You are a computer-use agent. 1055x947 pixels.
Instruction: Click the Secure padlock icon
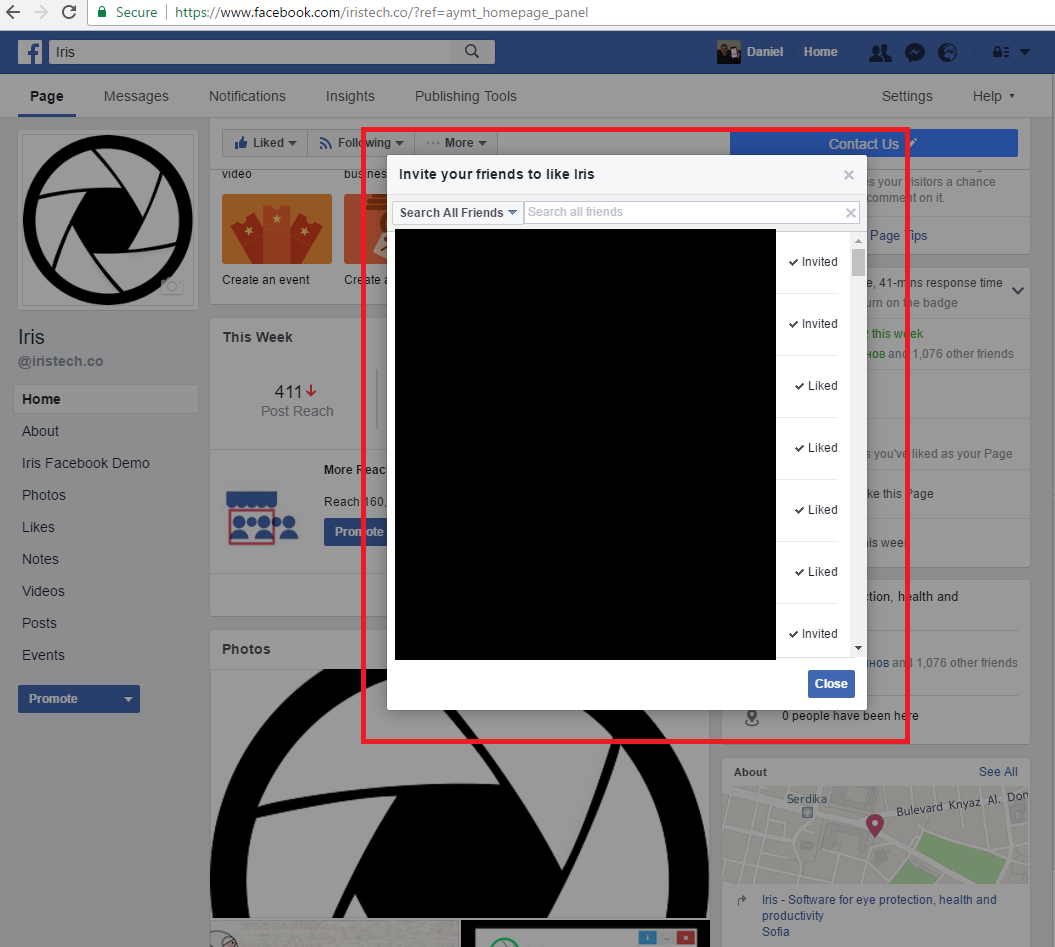102,12
